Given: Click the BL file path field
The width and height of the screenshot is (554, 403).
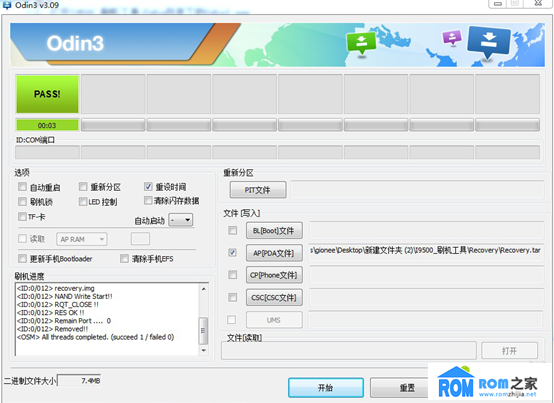Looking at the screenshot, I should click(426, 230).
